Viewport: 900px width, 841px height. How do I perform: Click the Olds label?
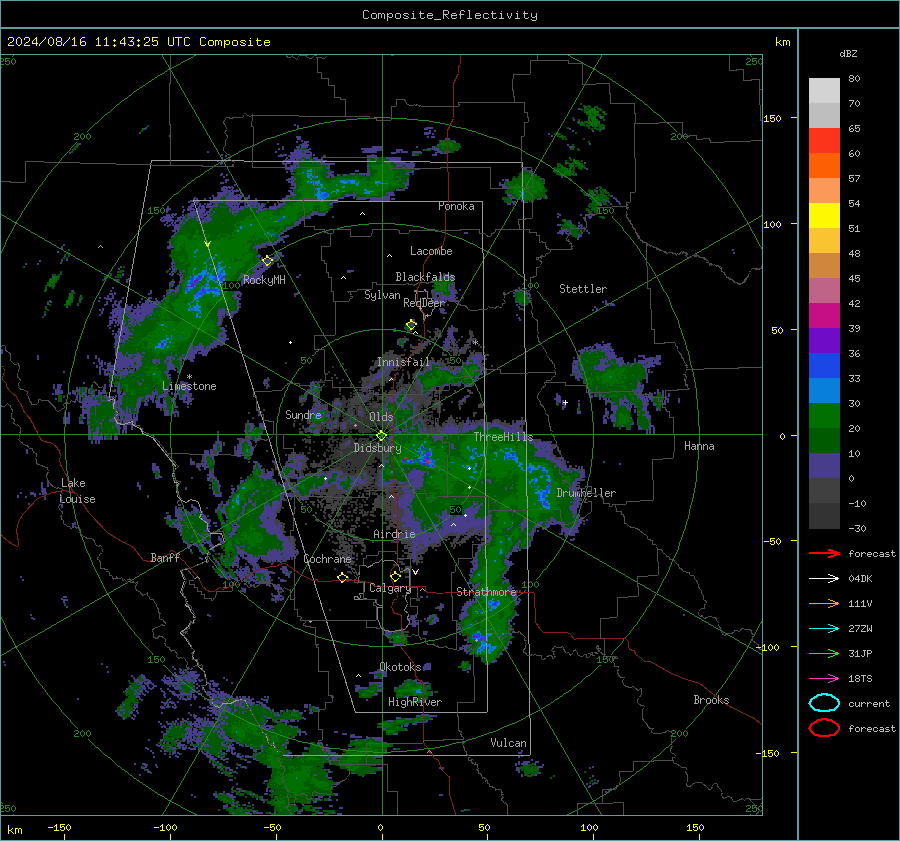click(381, 417)
